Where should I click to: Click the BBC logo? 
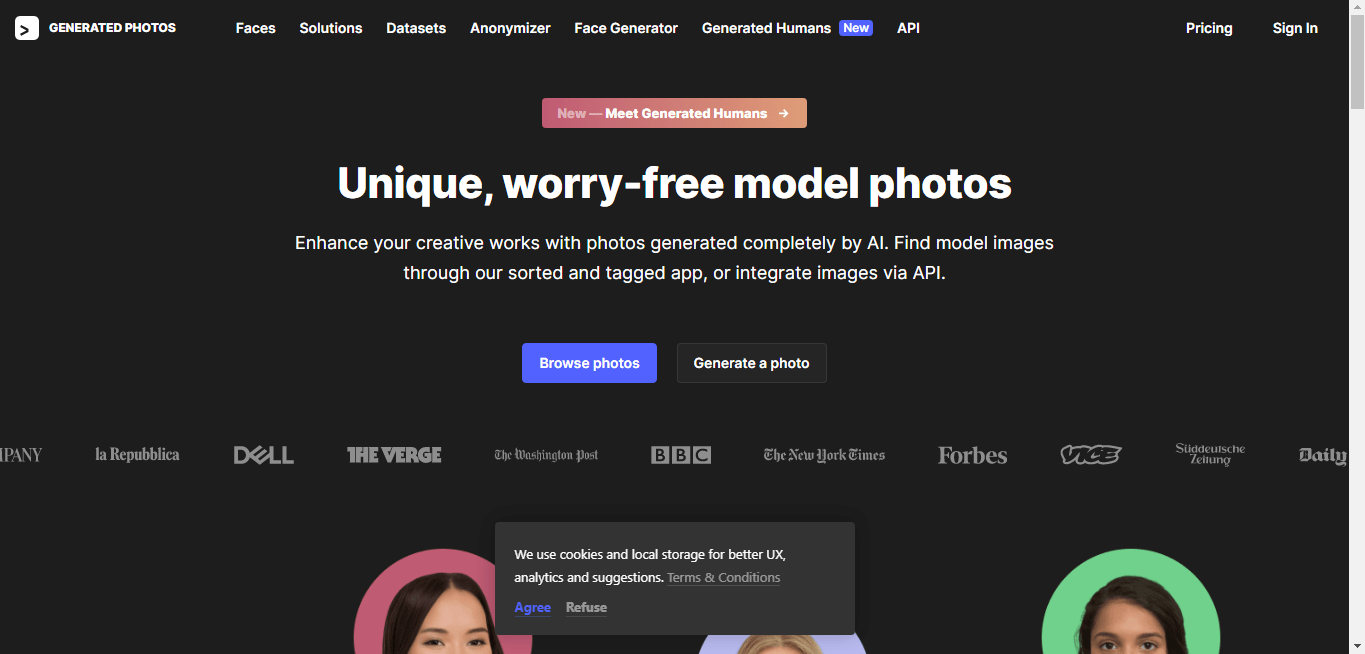pos(681,455)
